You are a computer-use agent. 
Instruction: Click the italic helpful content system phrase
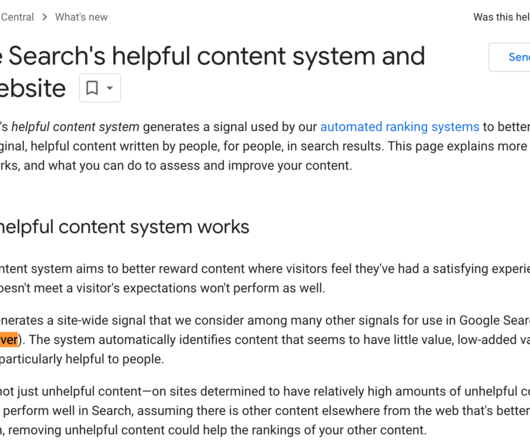point(75,127)
